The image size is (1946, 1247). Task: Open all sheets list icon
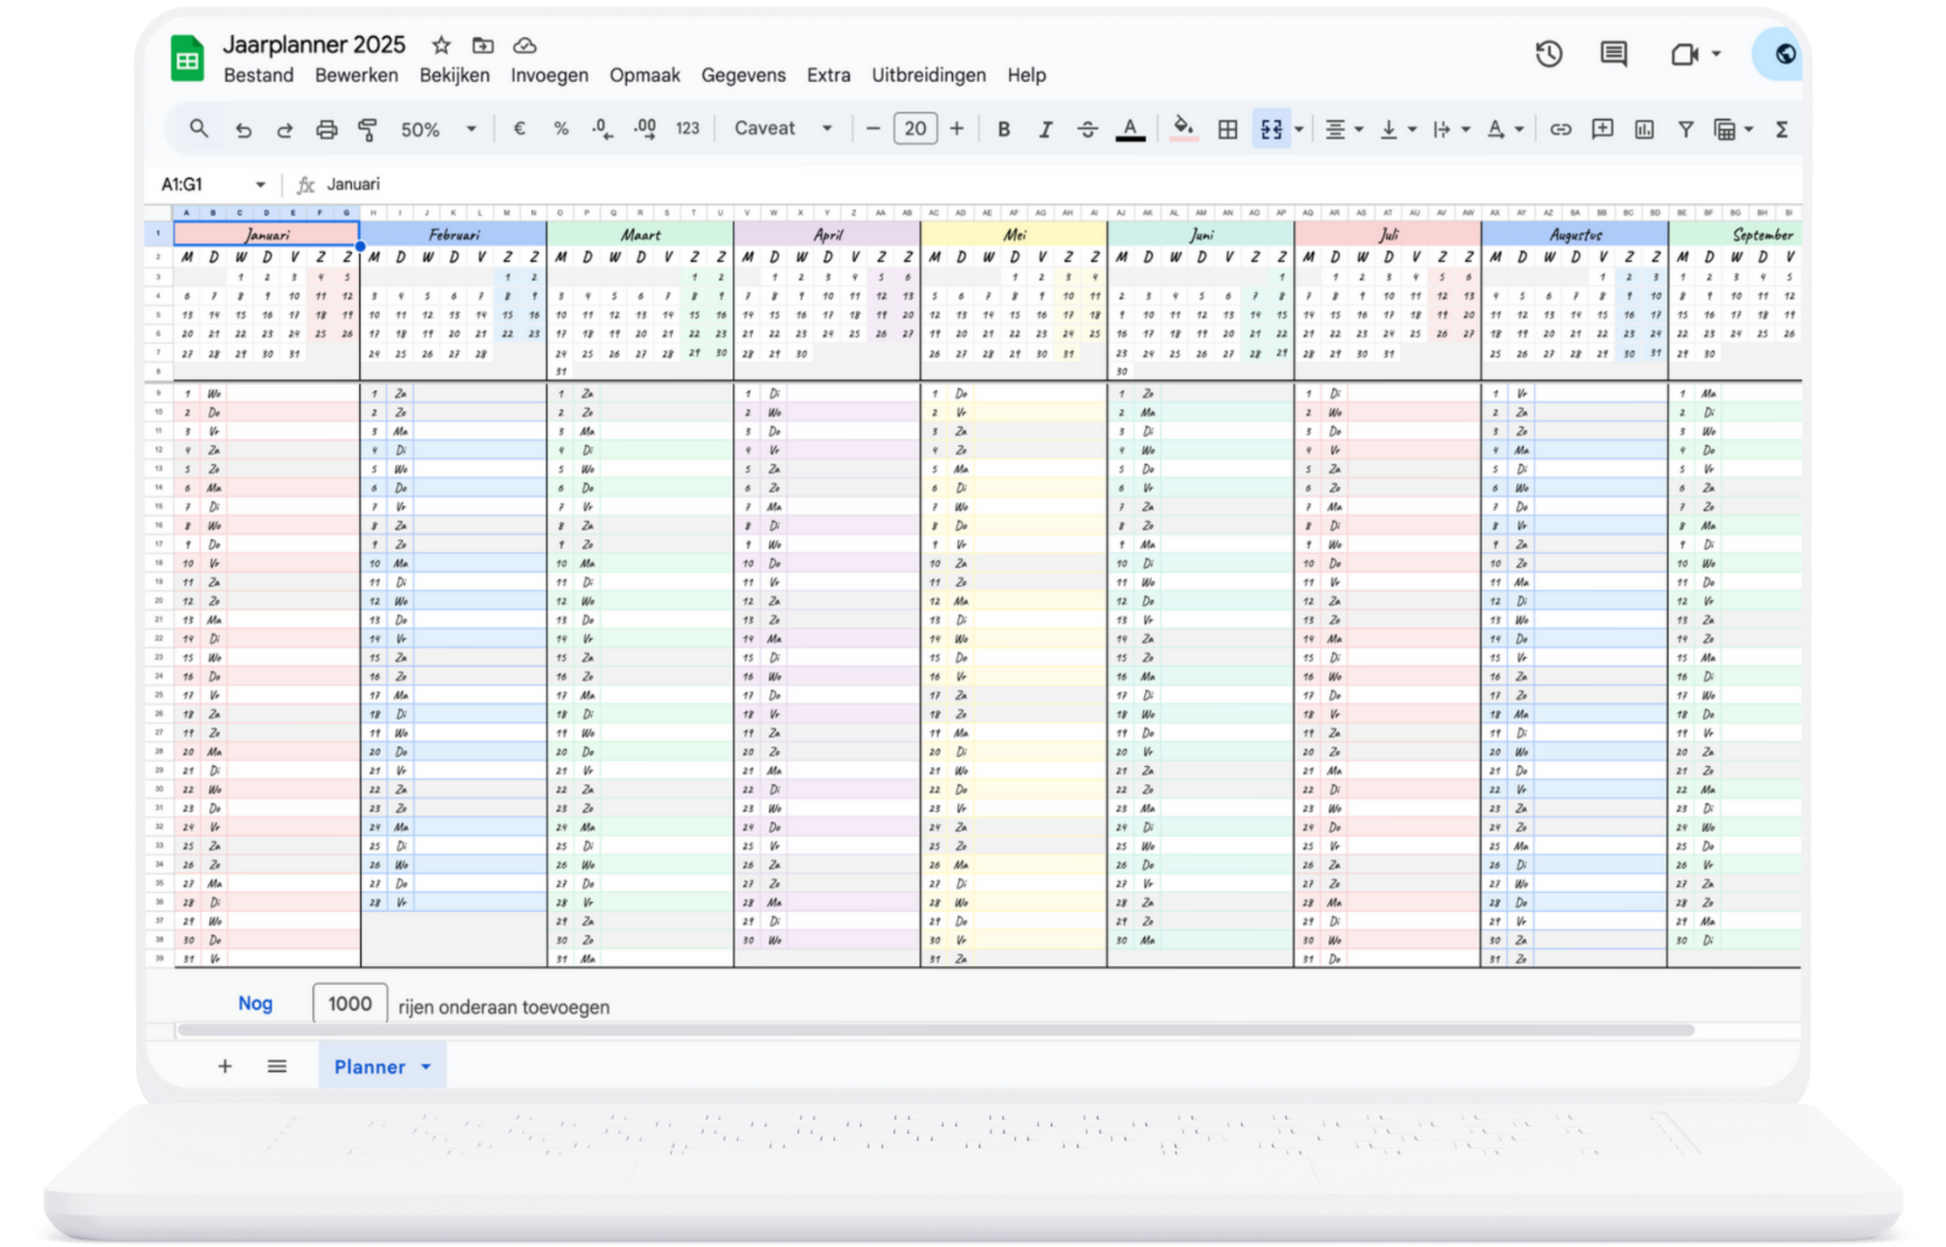tap(277, 1066)
